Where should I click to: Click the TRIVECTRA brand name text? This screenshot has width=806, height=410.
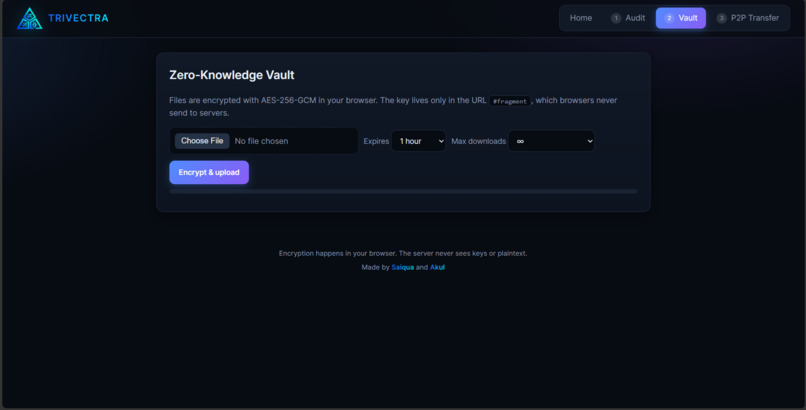coord(78,18)
